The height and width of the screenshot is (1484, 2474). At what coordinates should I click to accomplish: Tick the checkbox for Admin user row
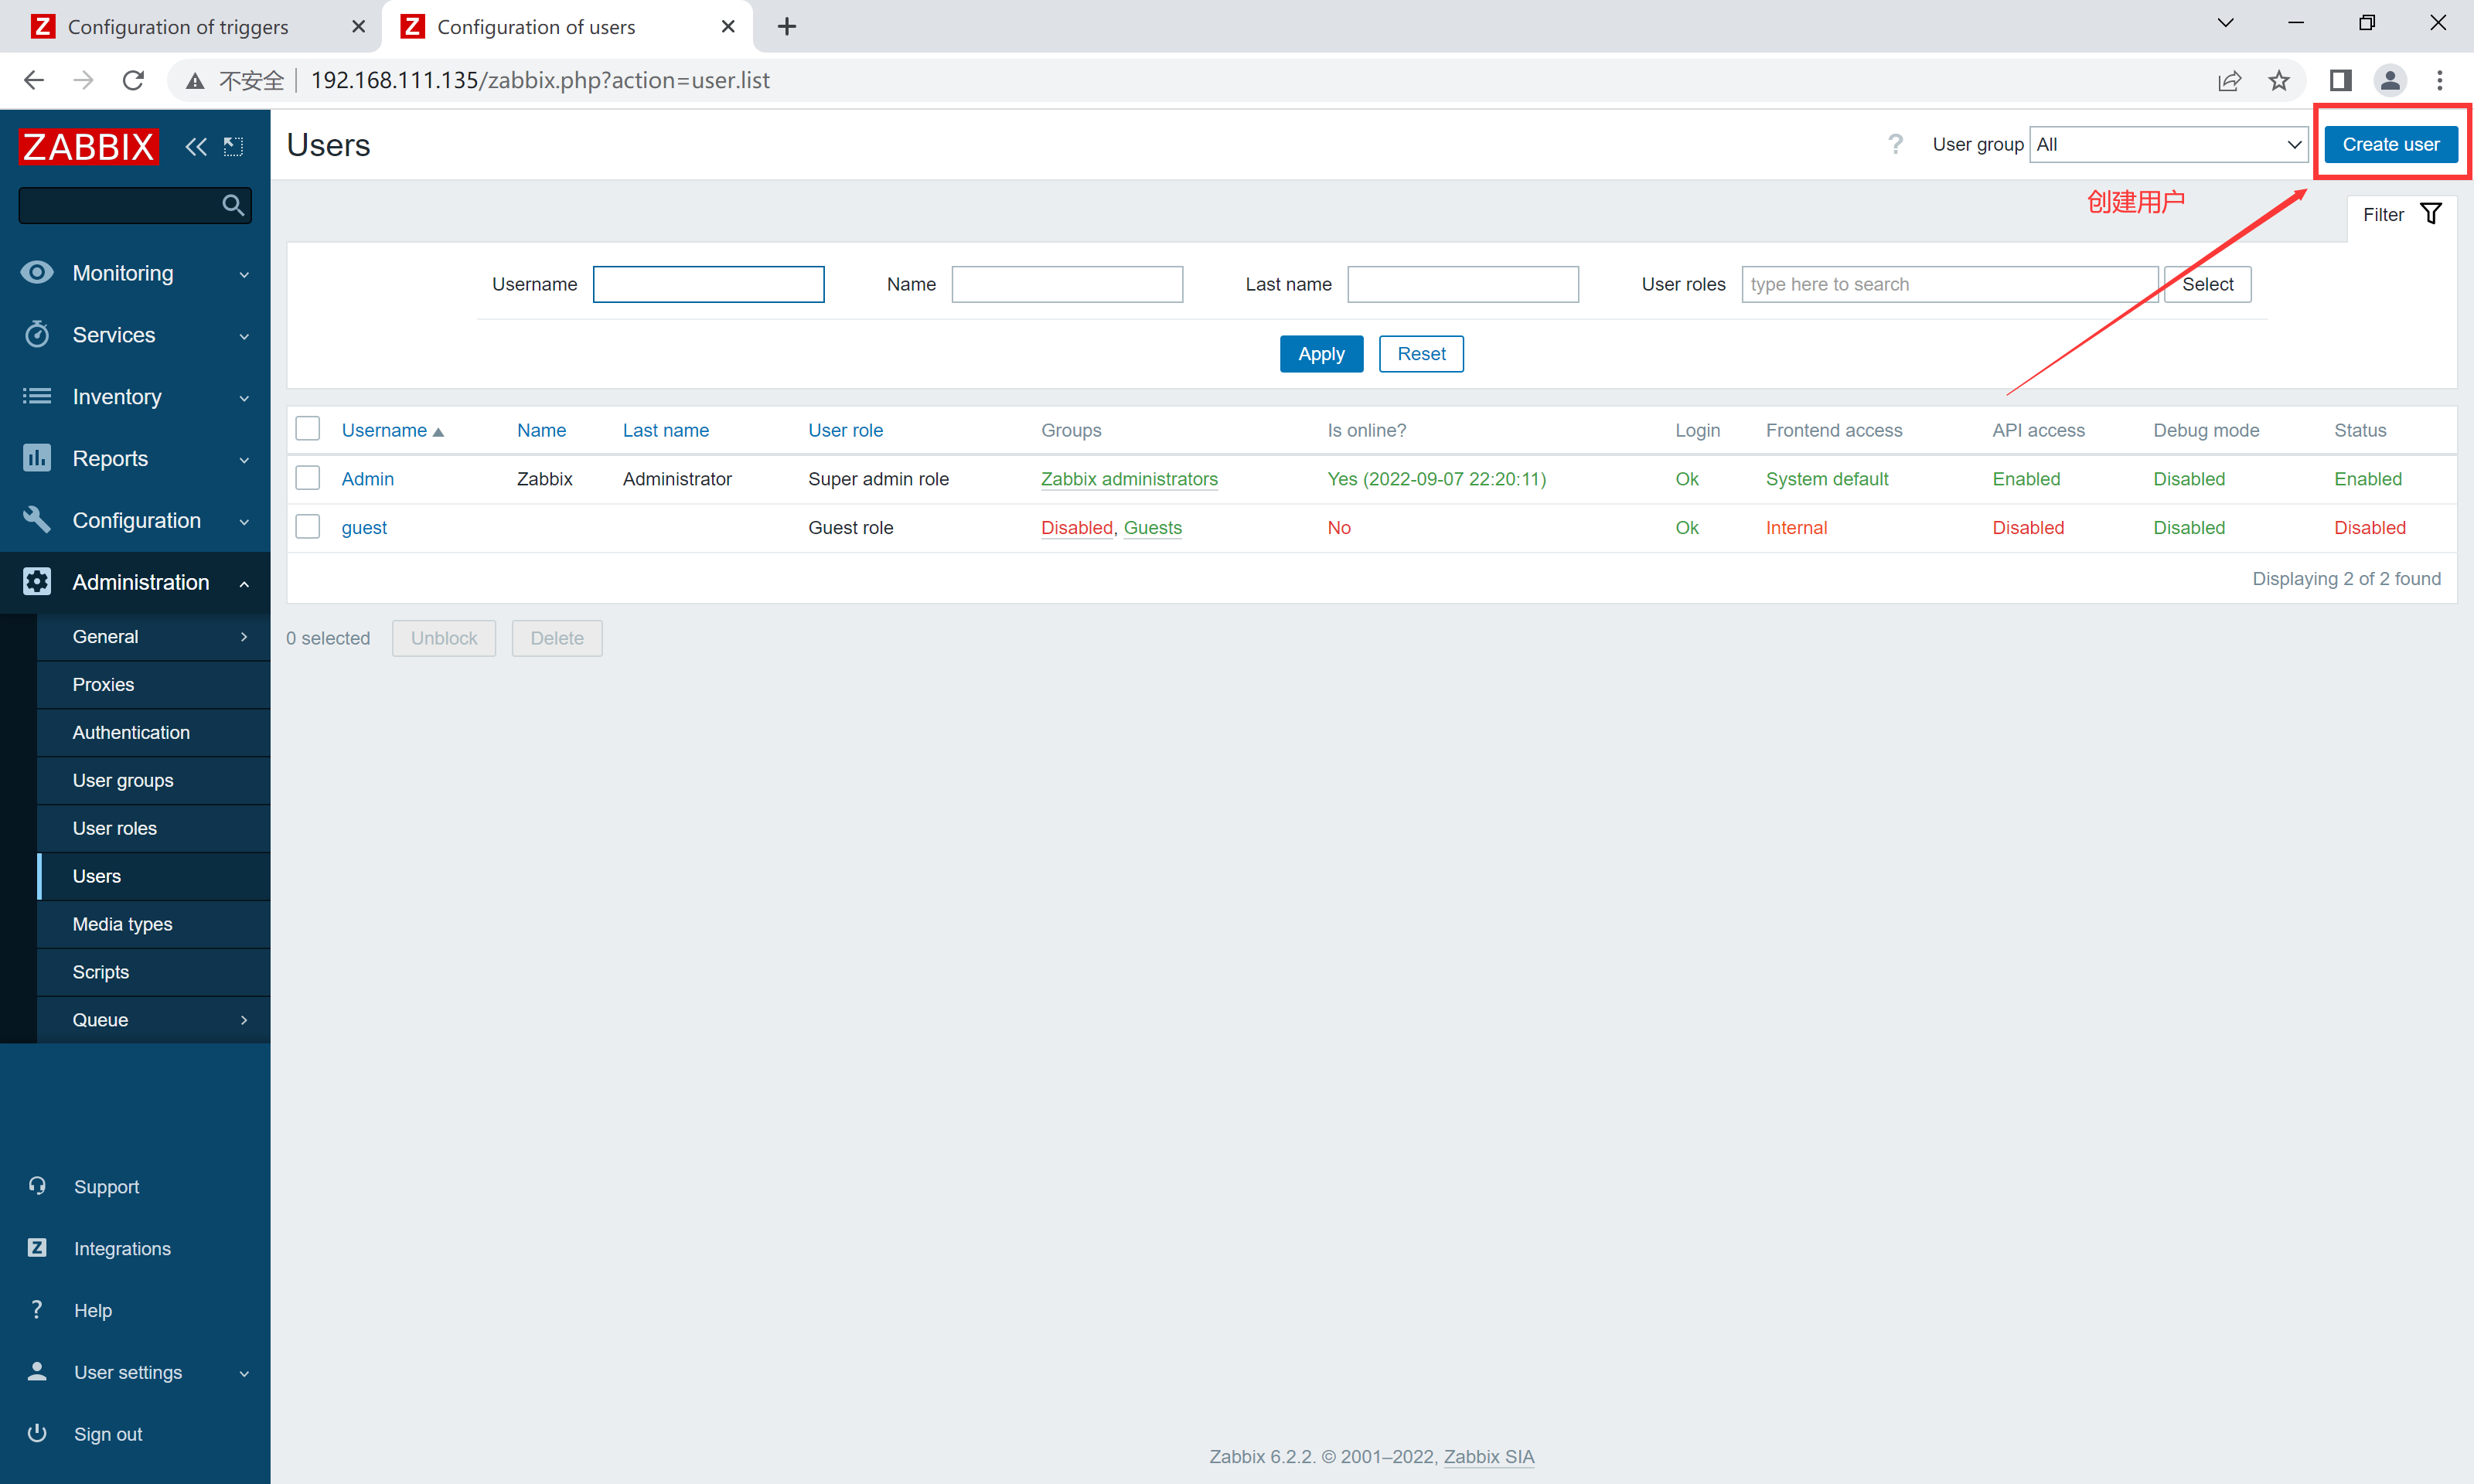(308, 478)
